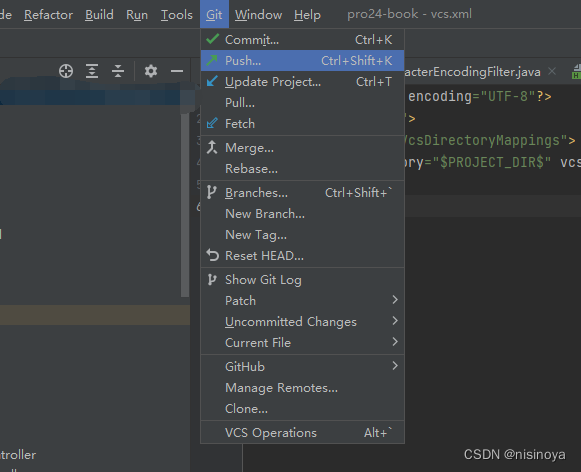Close the CharacterEncodingFilter.java tab

(x=552, y=71)
